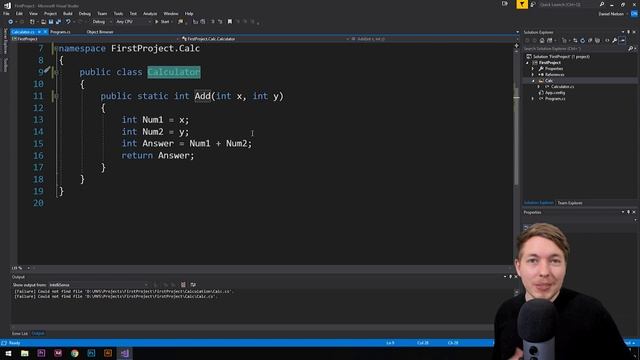Image resolution: width=640 pixels, height=360 pixels.
Task: Click the Solution Explorer Collapse All icon
Action: point(590,40)
